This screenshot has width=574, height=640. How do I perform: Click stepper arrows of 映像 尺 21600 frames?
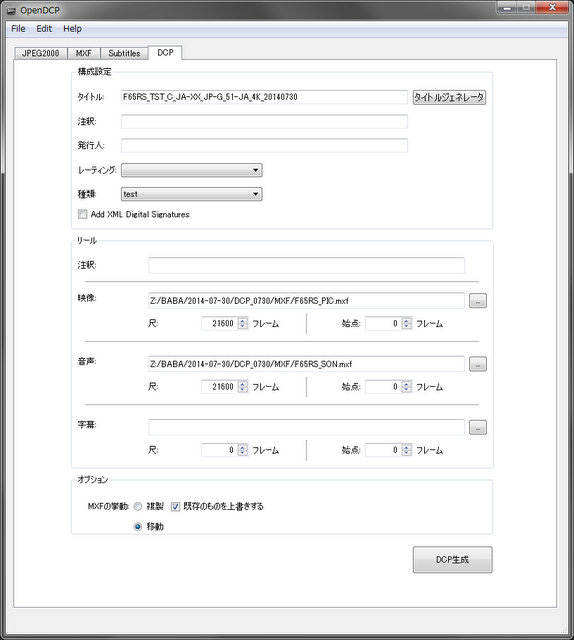point(243,323)
